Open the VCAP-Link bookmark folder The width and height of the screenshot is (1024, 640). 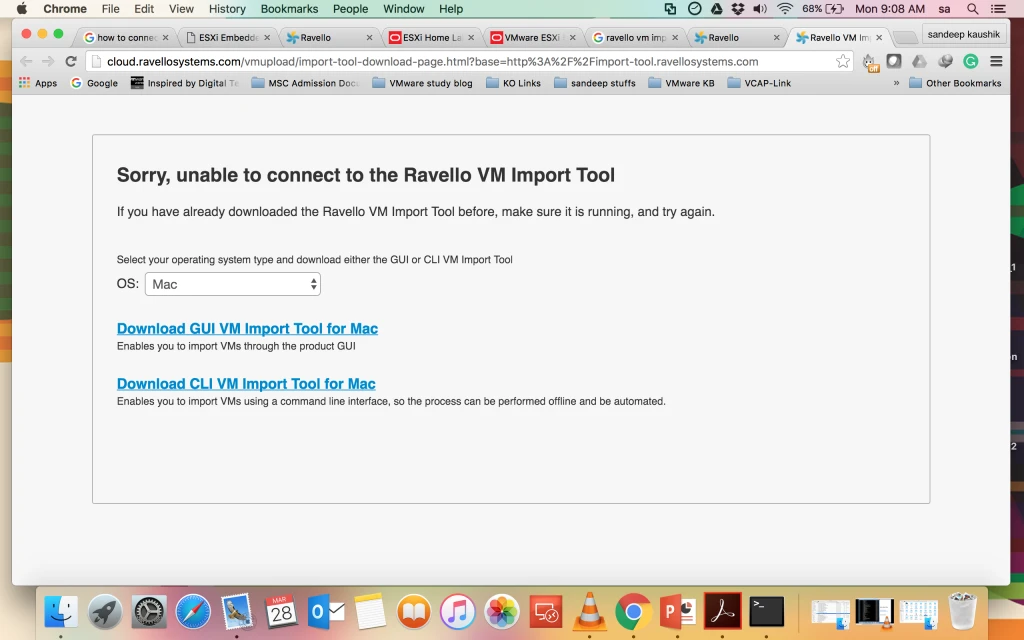759,83
